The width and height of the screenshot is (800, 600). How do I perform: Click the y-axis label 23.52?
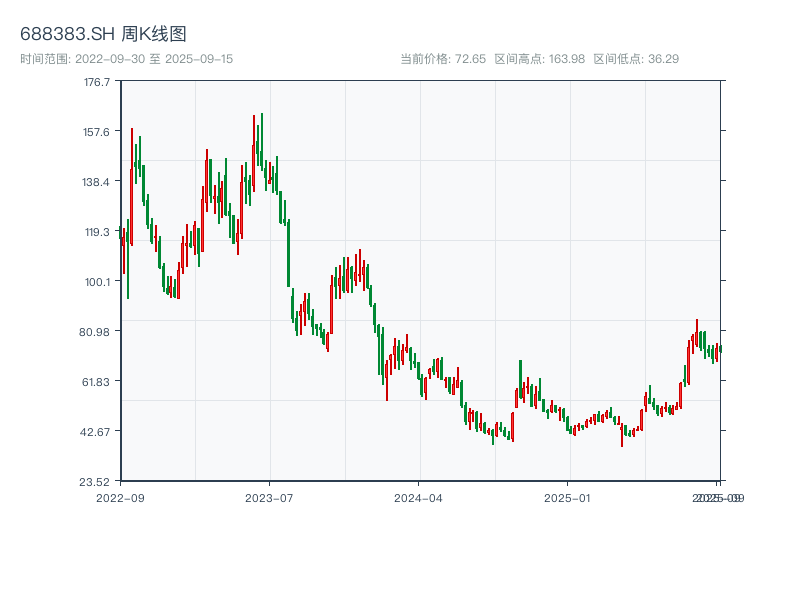pos(94,482)
